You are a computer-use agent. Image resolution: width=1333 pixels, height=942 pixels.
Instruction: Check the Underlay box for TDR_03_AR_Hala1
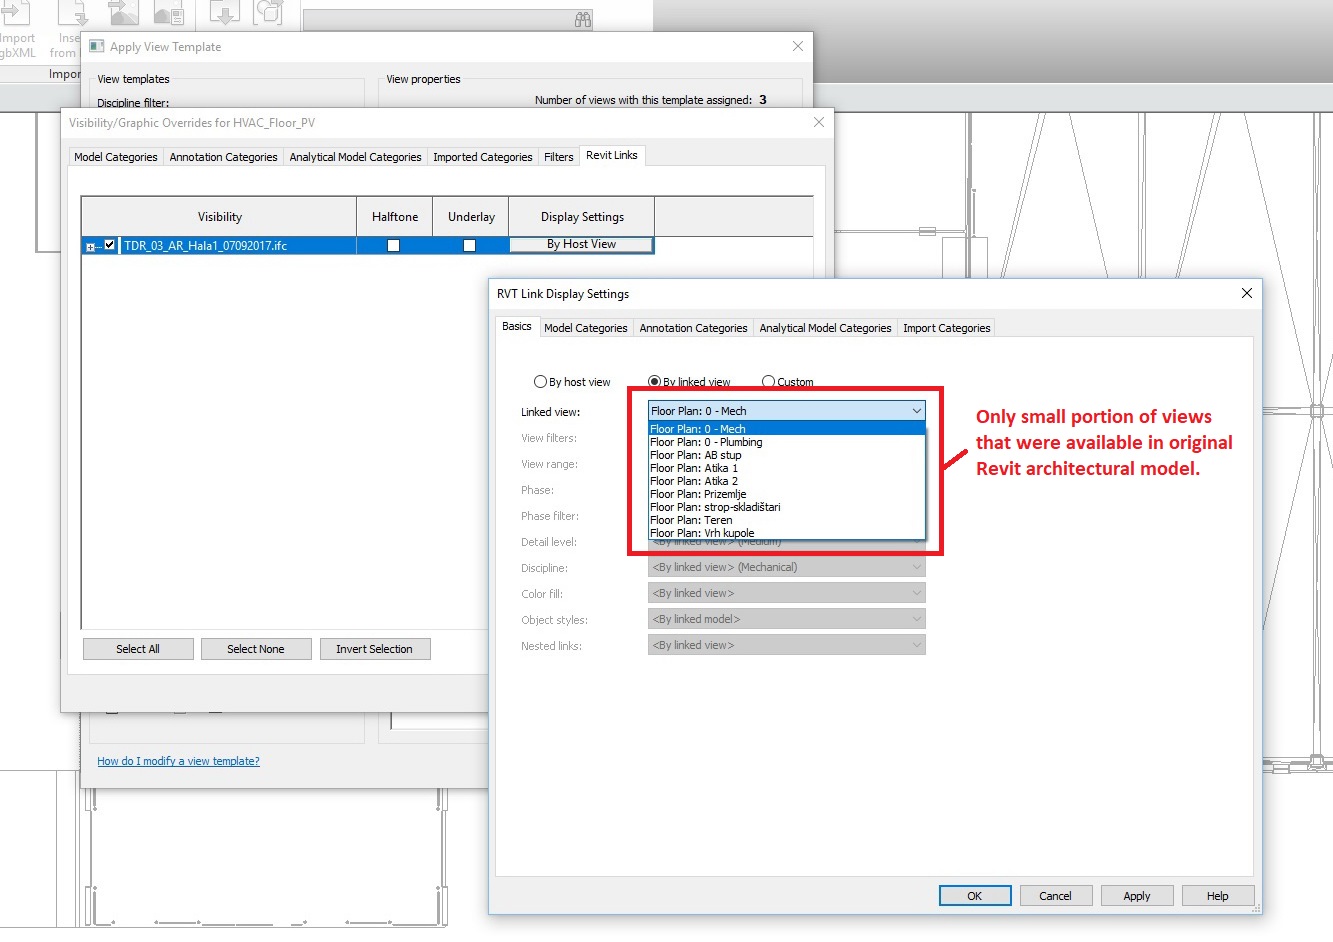click(469, 244)
